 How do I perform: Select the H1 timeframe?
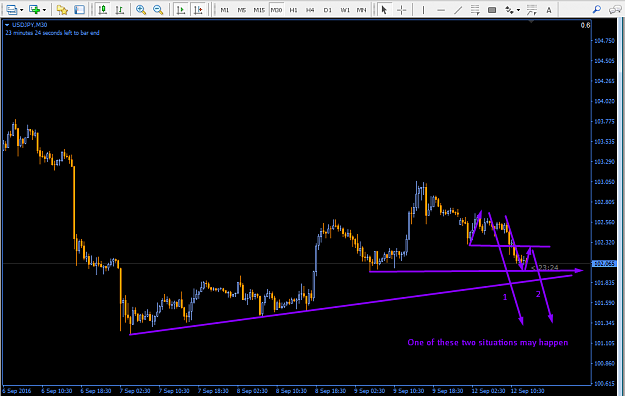point(293,10)
